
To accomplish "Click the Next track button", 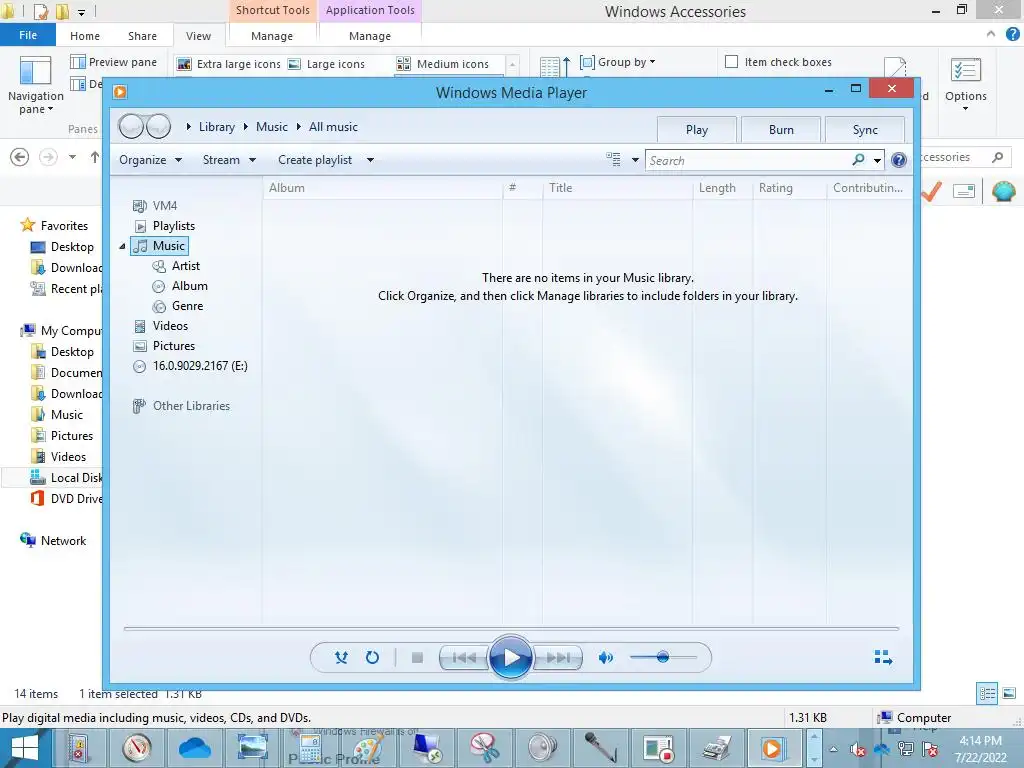I will pos(557,658).
